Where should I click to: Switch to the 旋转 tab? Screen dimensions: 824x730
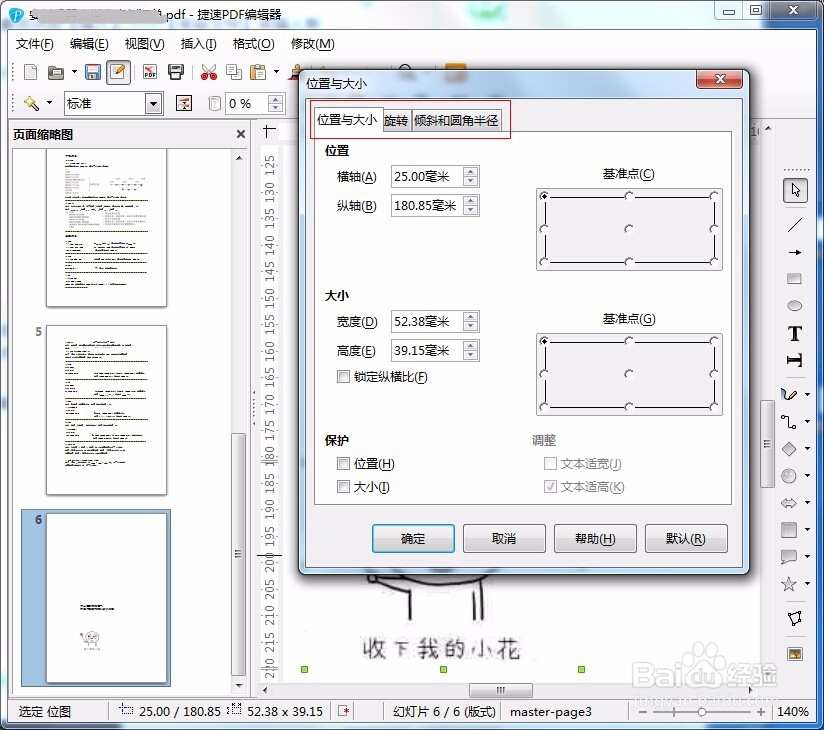(x=395, y=119)
